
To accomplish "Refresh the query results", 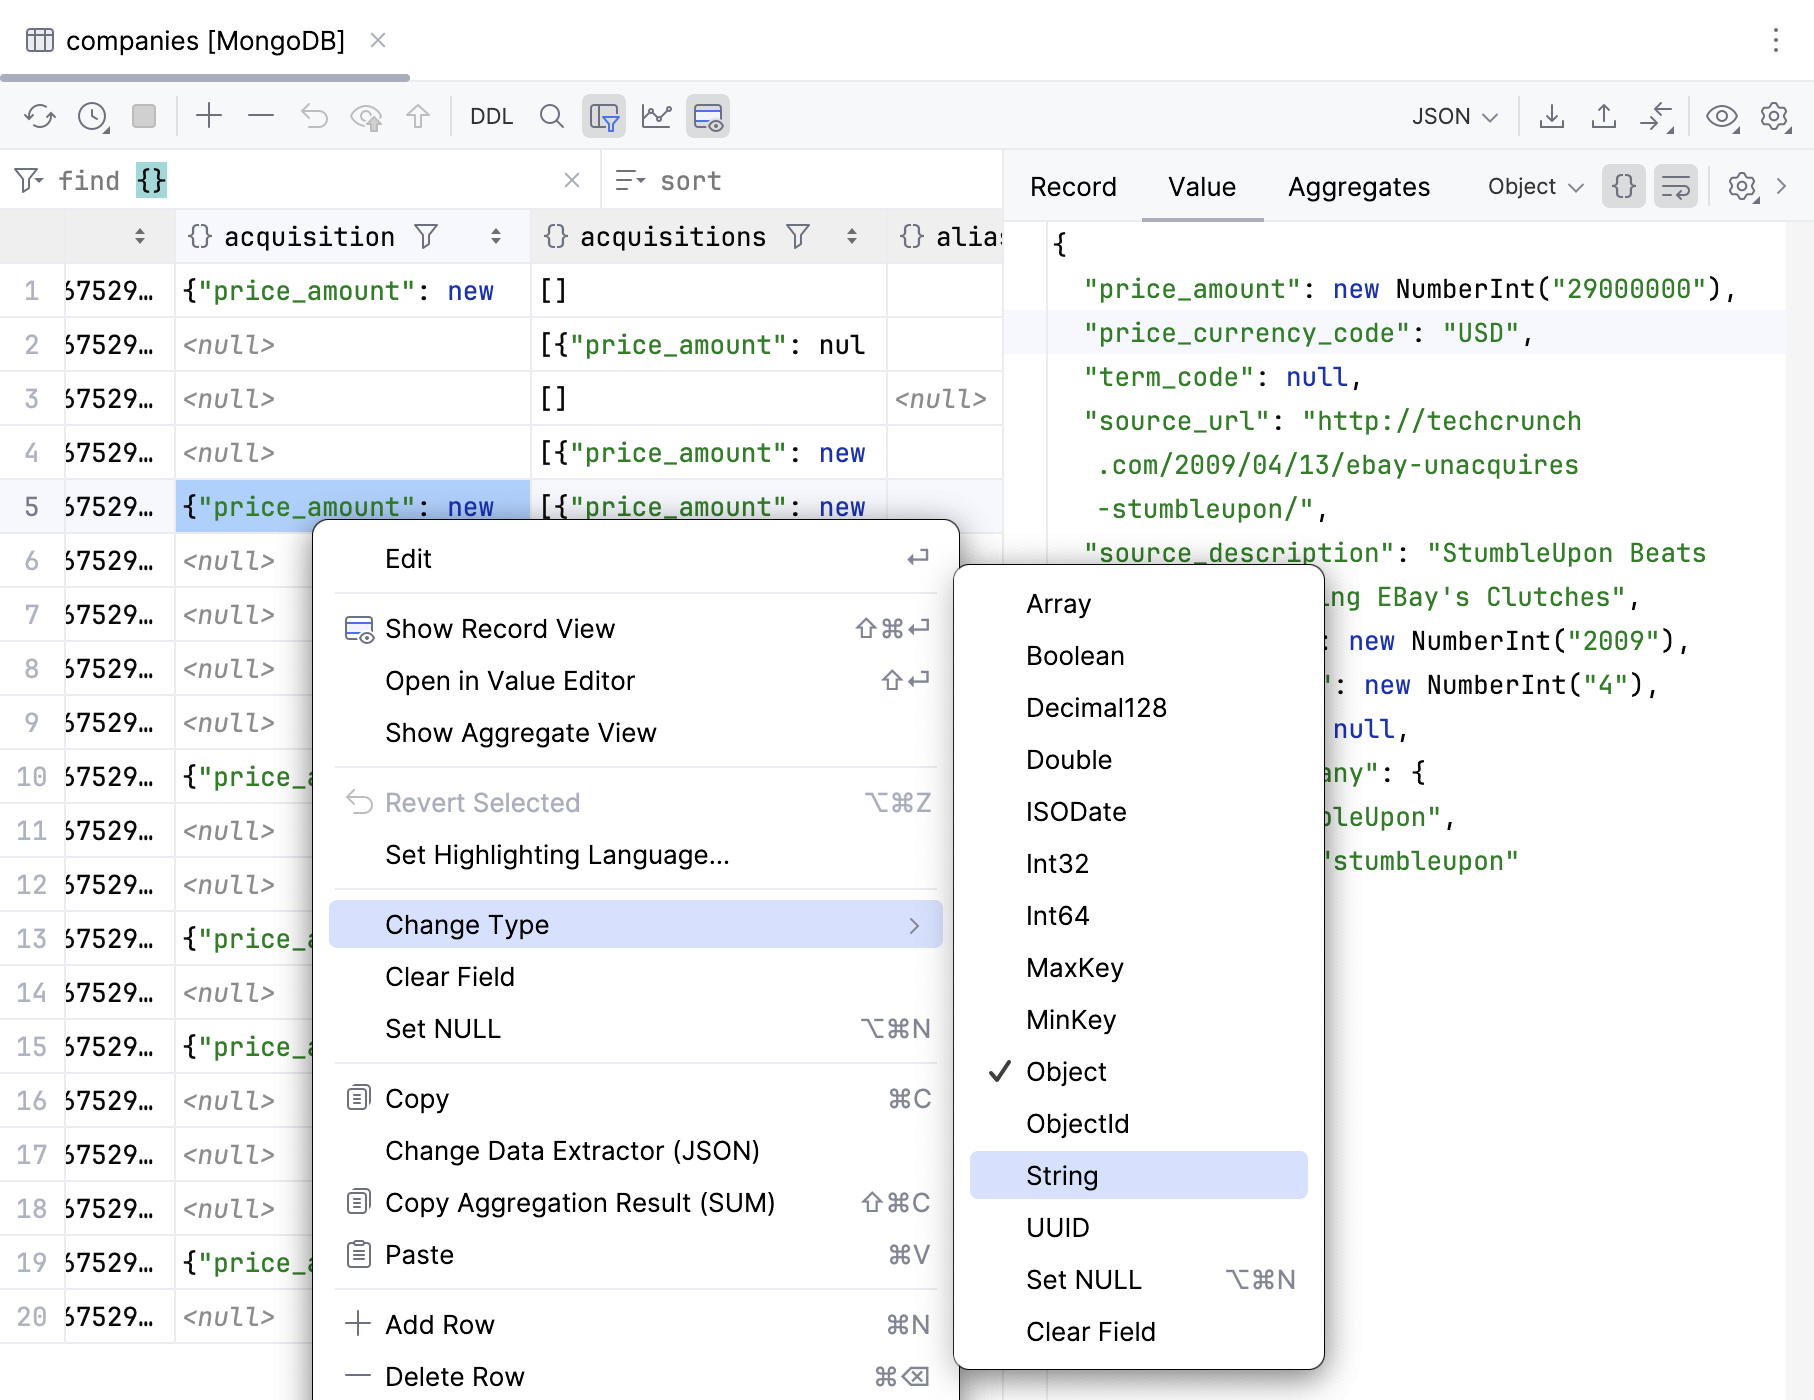I will tap(41, 115).
